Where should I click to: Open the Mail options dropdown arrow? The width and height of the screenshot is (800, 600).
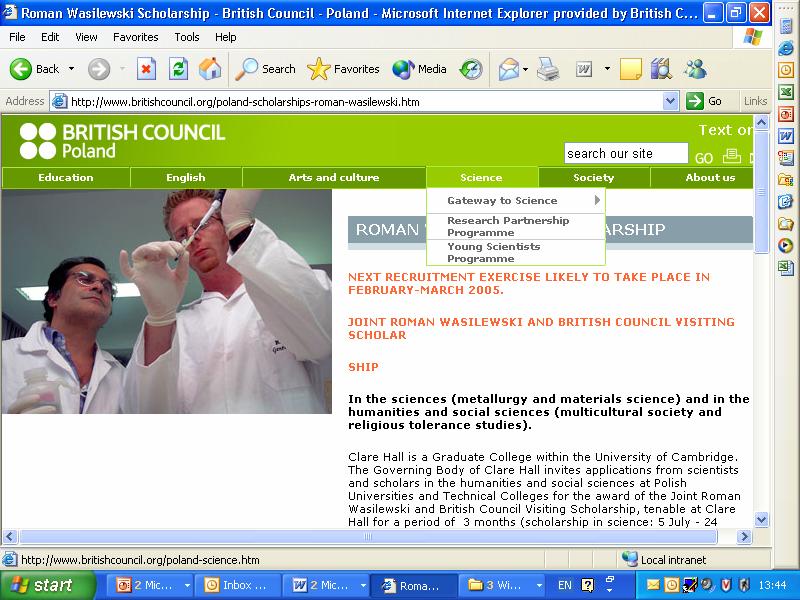tap(526, 69)
